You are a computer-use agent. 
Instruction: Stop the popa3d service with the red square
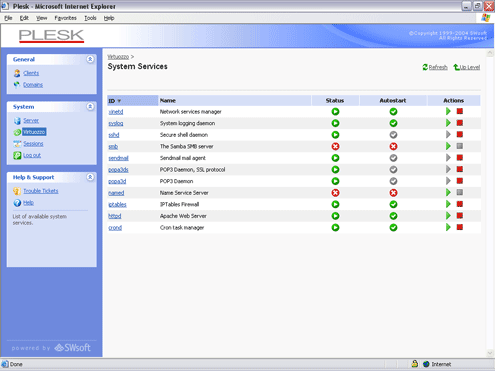tap(460, 181)
